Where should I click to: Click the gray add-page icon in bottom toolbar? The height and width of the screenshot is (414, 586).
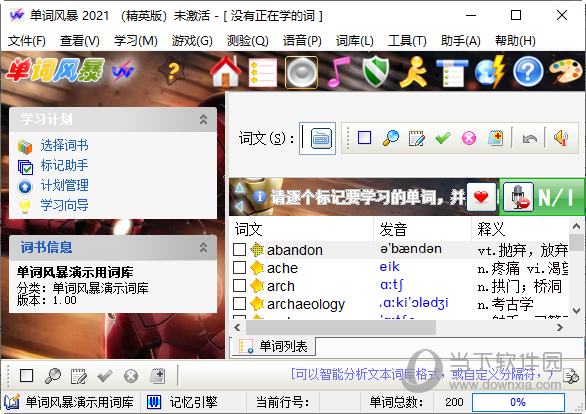pyautogui.click(x=157, y=376)
